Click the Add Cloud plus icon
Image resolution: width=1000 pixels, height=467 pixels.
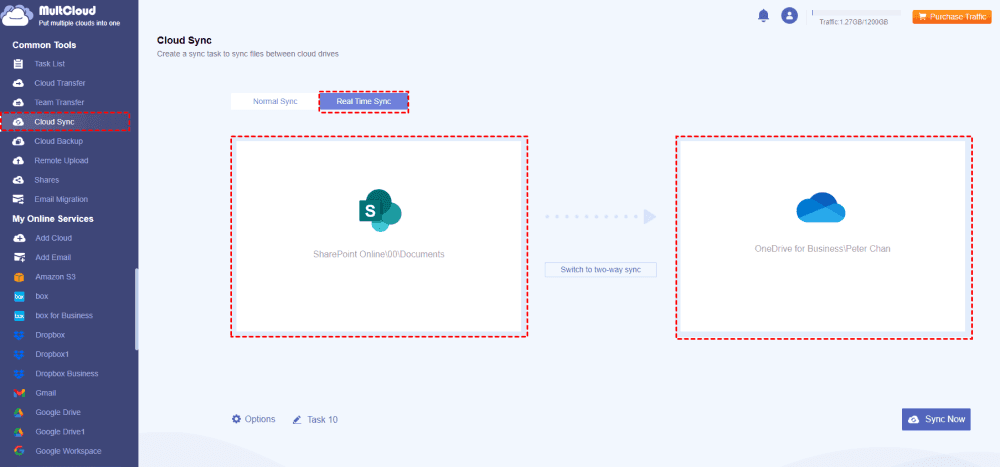[19, 238]
